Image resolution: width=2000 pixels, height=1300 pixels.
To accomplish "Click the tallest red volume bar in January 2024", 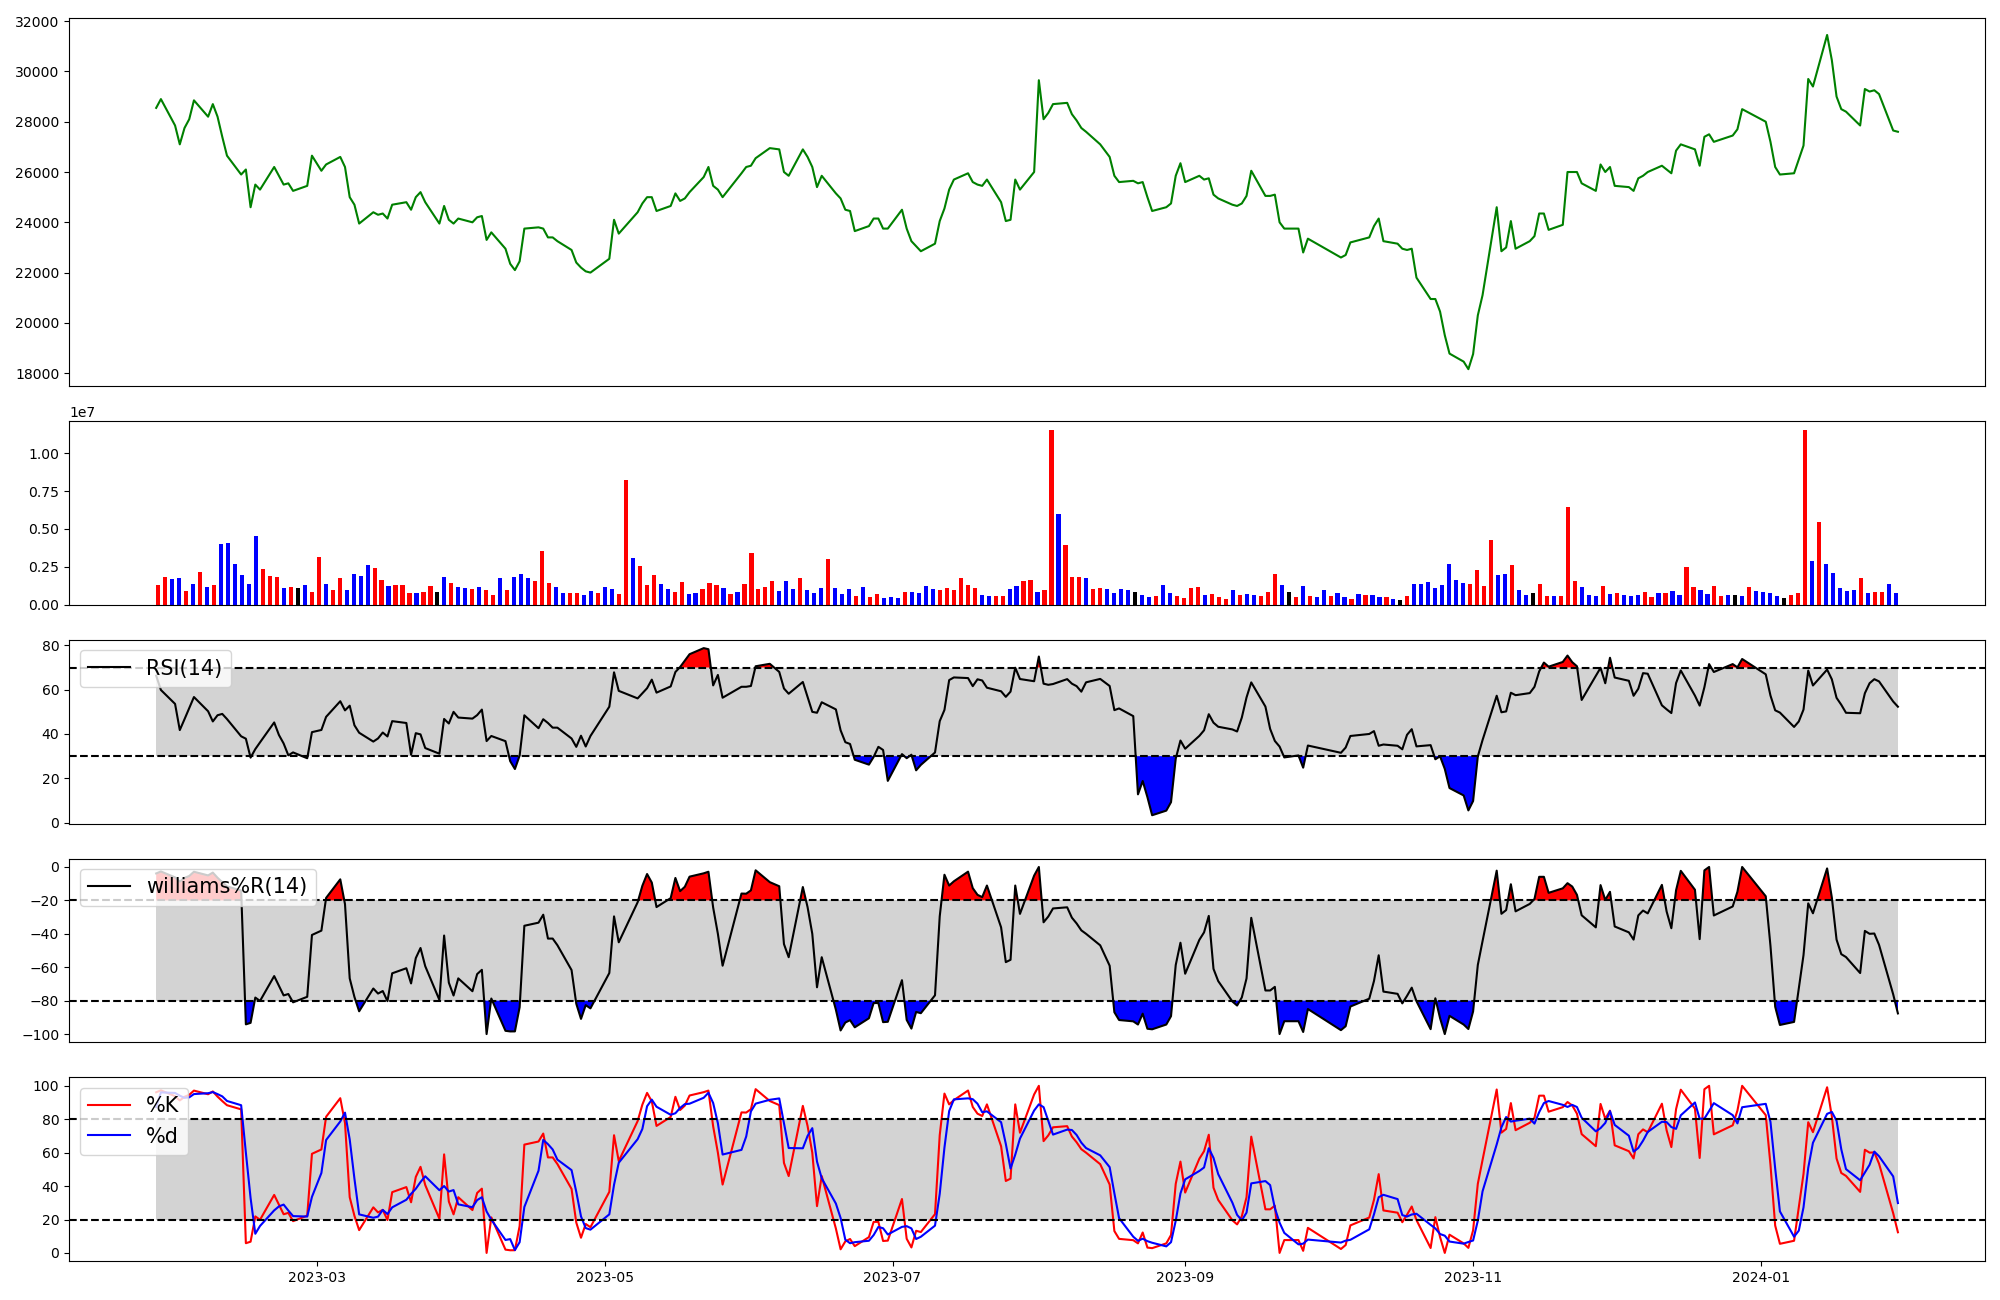I will click(x=1804, y=520).
